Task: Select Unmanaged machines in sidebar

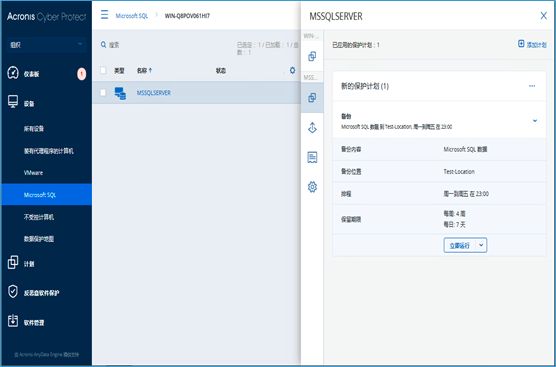Action: [39, 217]
